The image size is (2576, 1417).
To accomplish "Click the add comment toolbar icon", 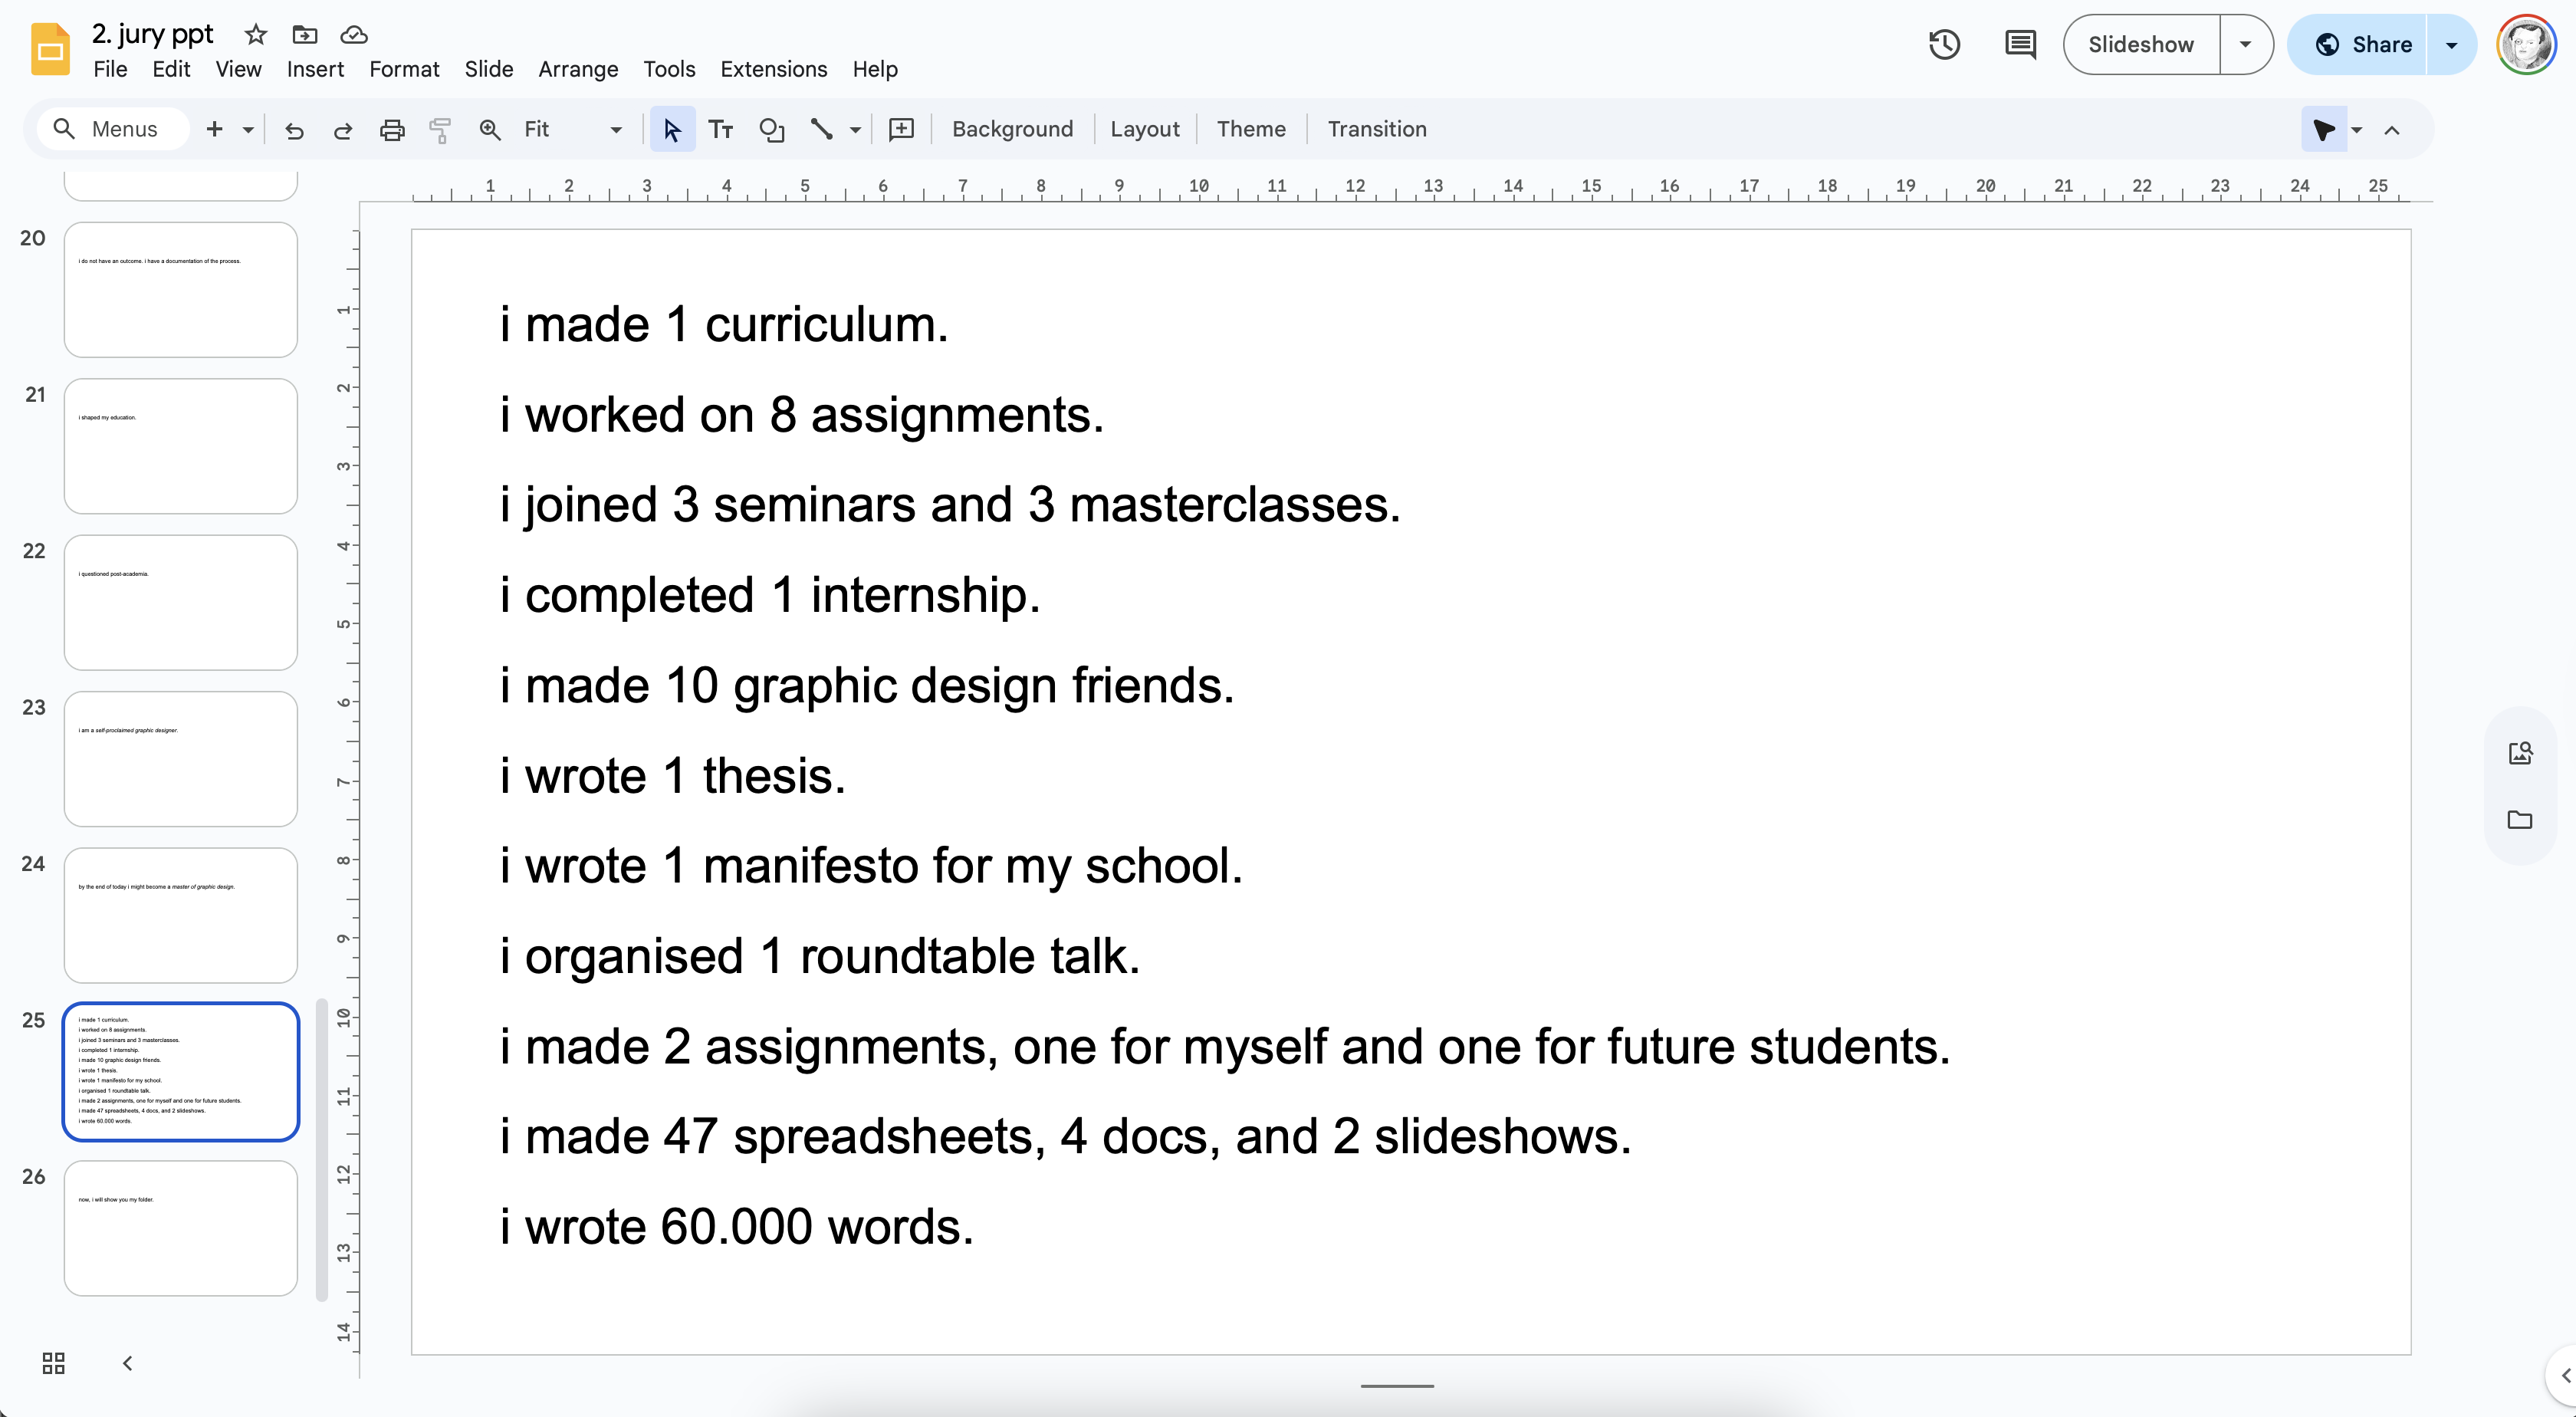I will pos(901,130).
